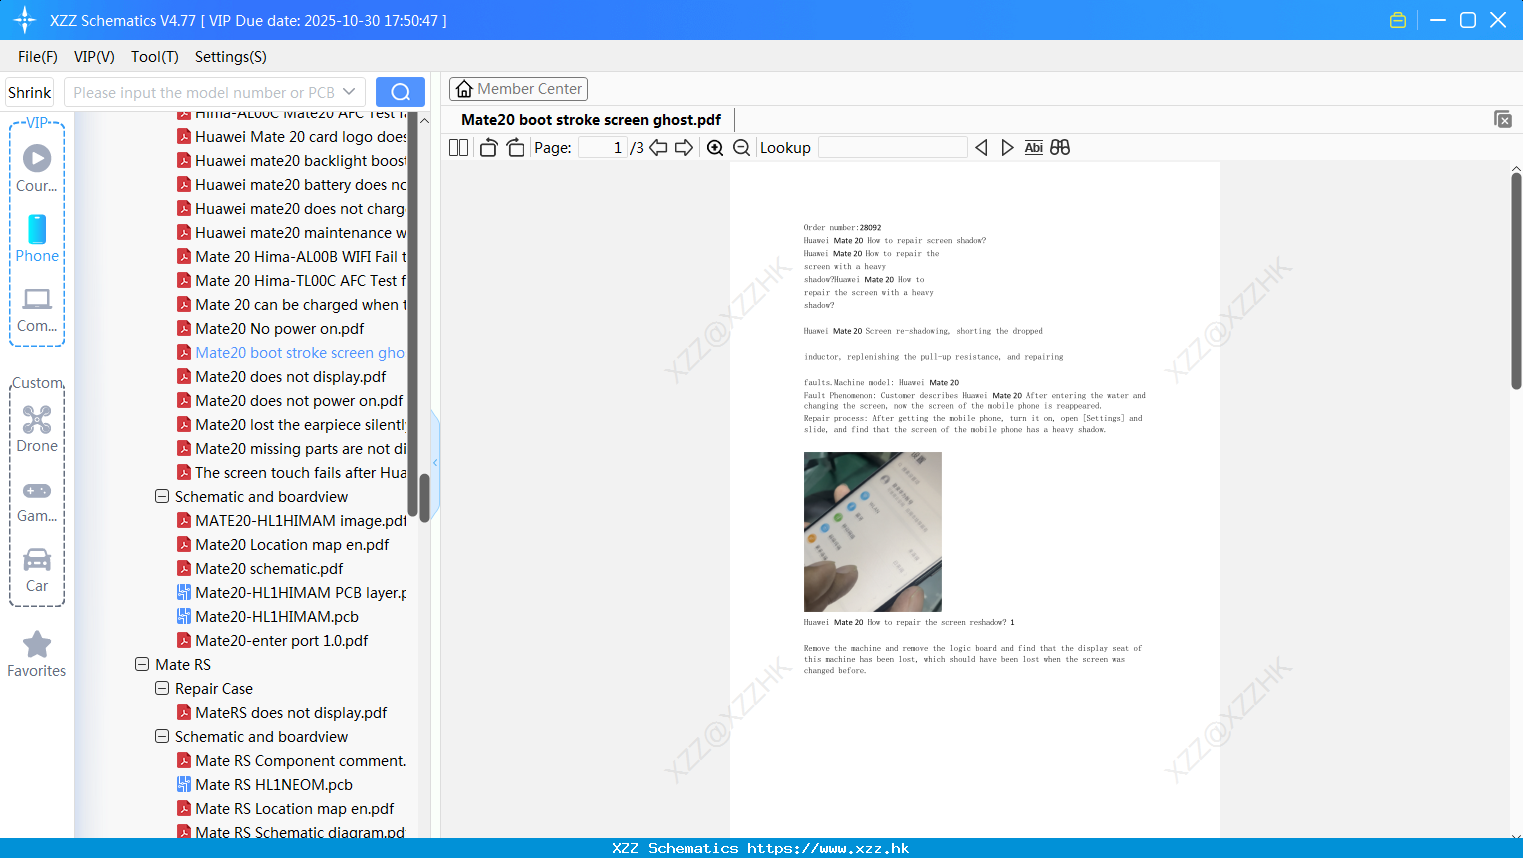
Task: Open MateRS does not display.pdf
Action: point(291,712)
